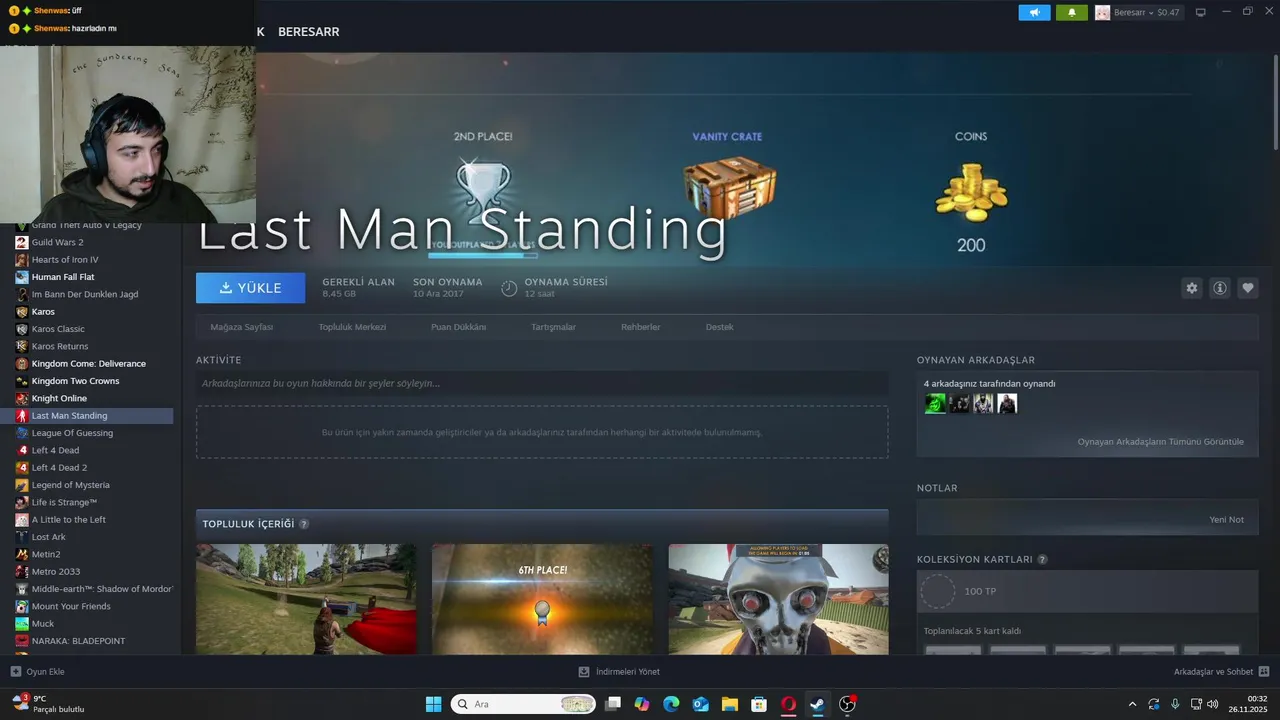Add Last Man Standing to favorites heart
This screenshot has height=720, width=1280.
coord(1248,288)
